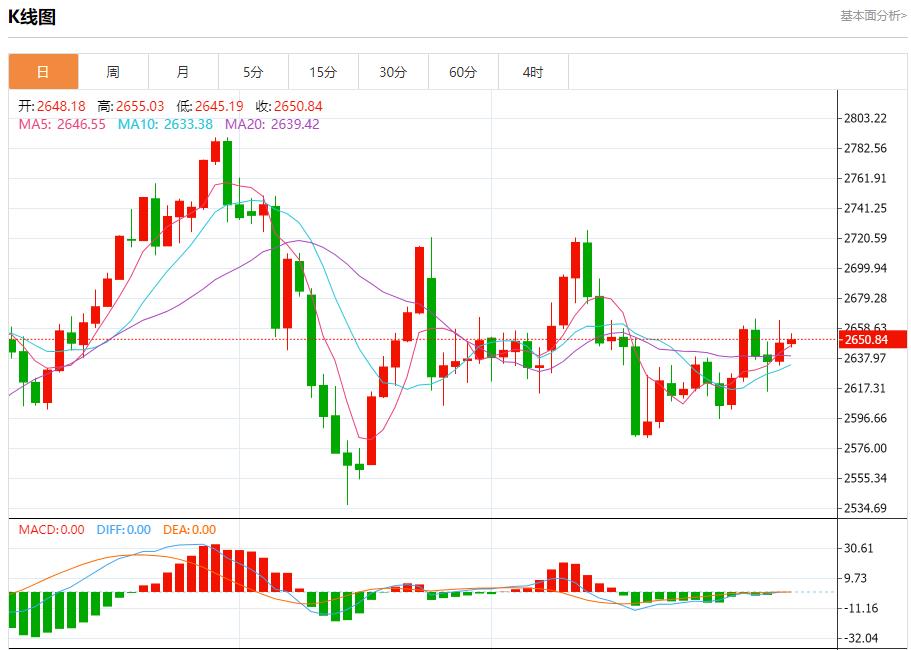Click the MACD indicator label
Screen dimensions: 911x650
(x=51, y=530)
